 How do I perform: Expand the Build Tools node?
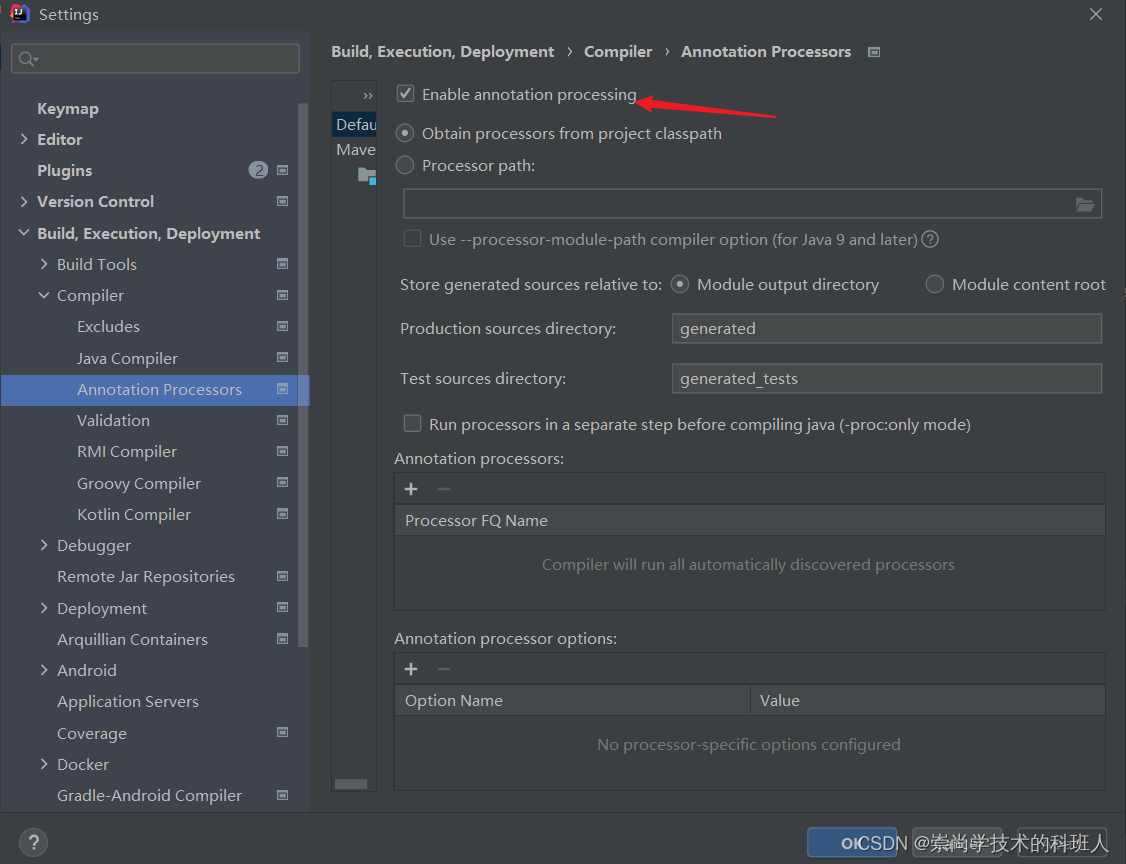pyautogui.click(x=44, y=264)
